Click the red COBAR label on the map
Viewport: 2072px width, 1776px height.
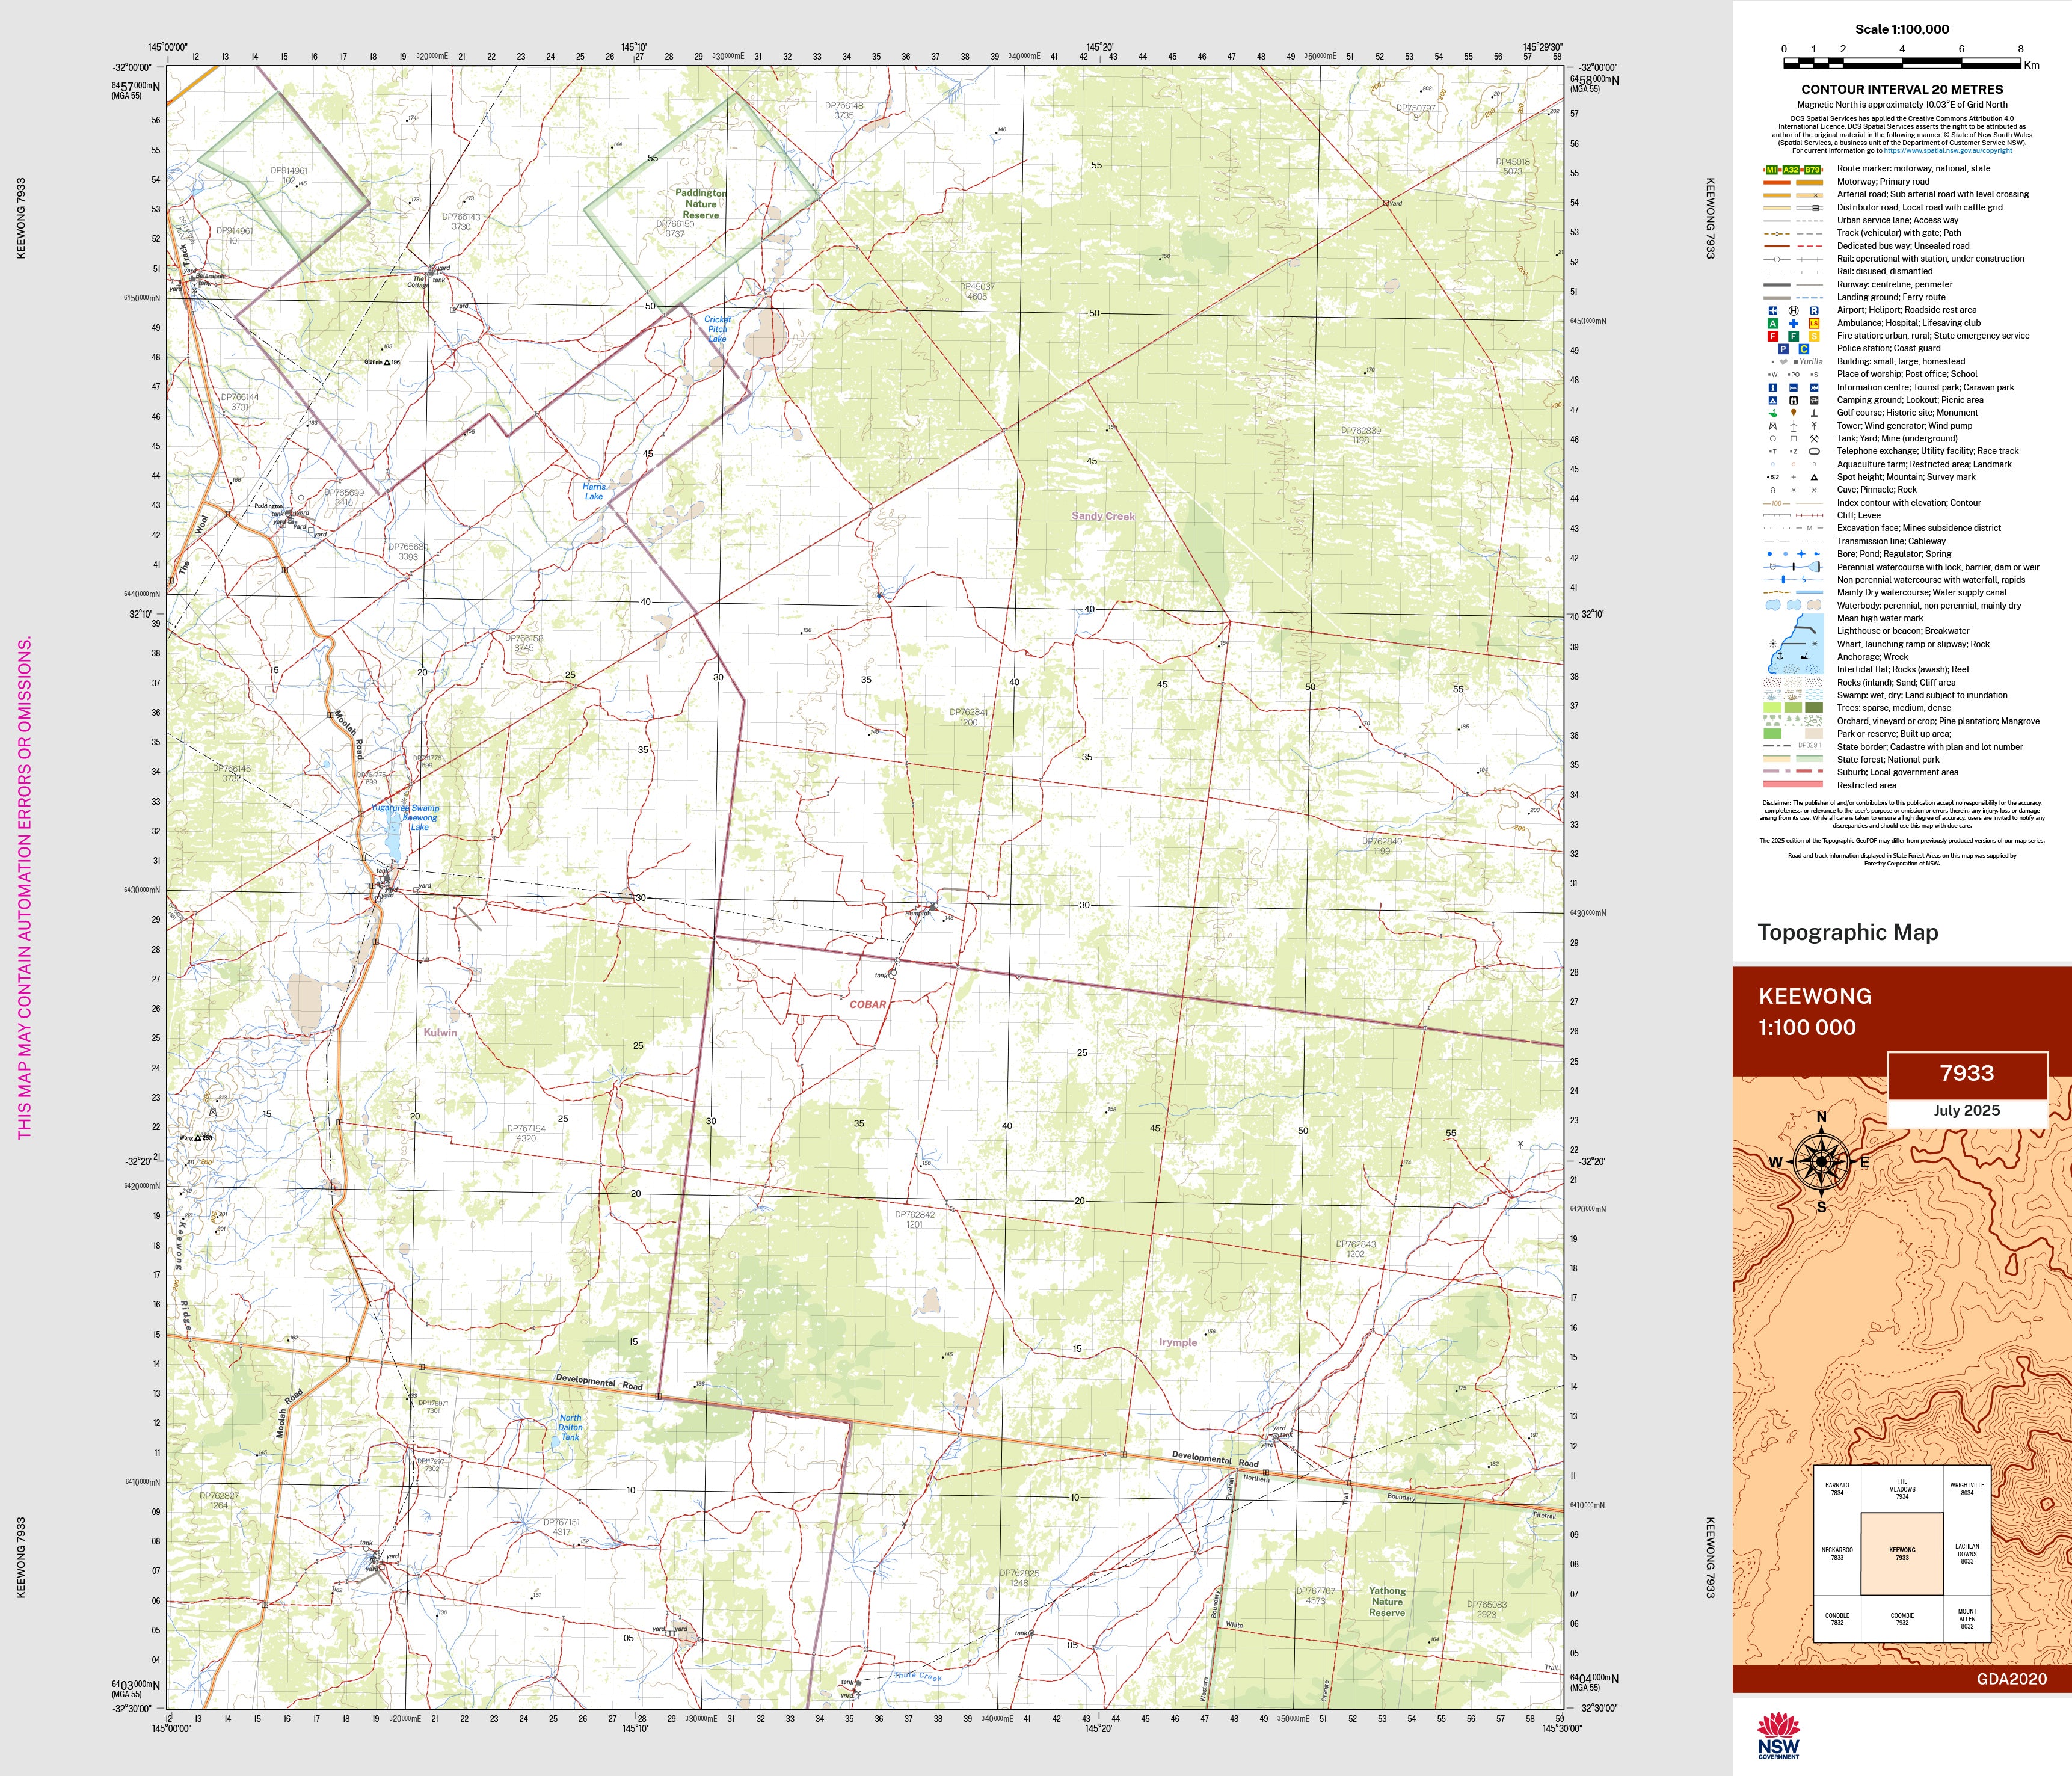pos(867,1004)
